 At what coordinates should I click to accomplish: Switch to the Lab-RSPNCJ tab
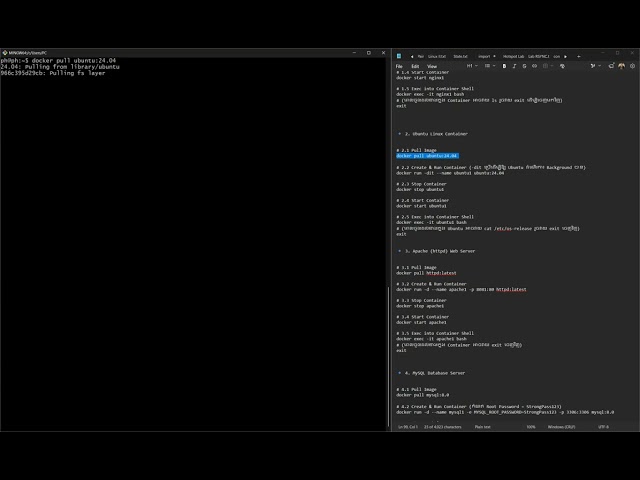coord(538,56)
